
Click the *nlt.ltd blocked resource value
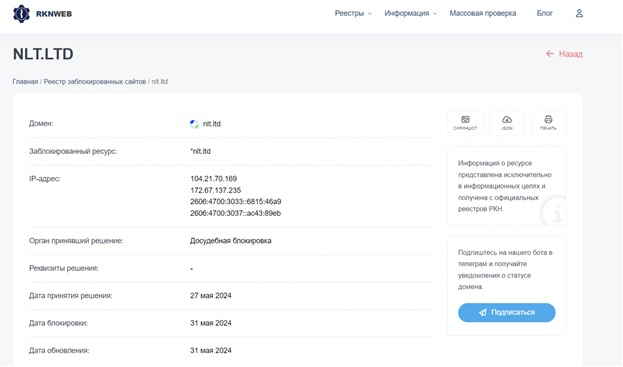coord(200,151)
